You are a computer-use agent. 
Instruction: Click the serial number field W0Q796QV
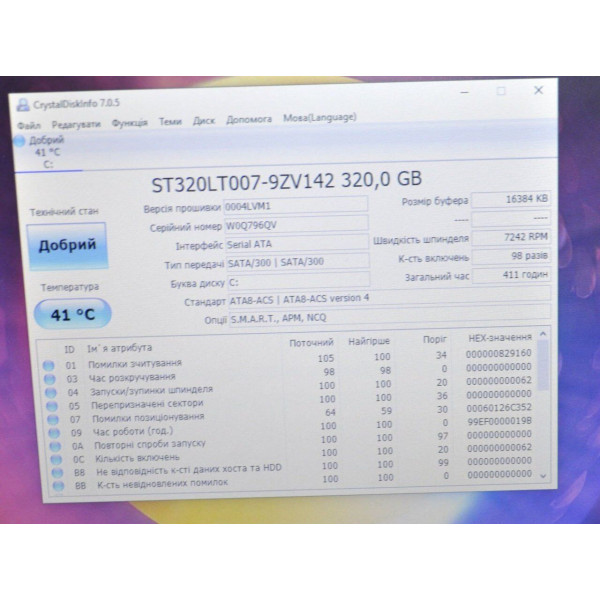[x=297, y=224]
